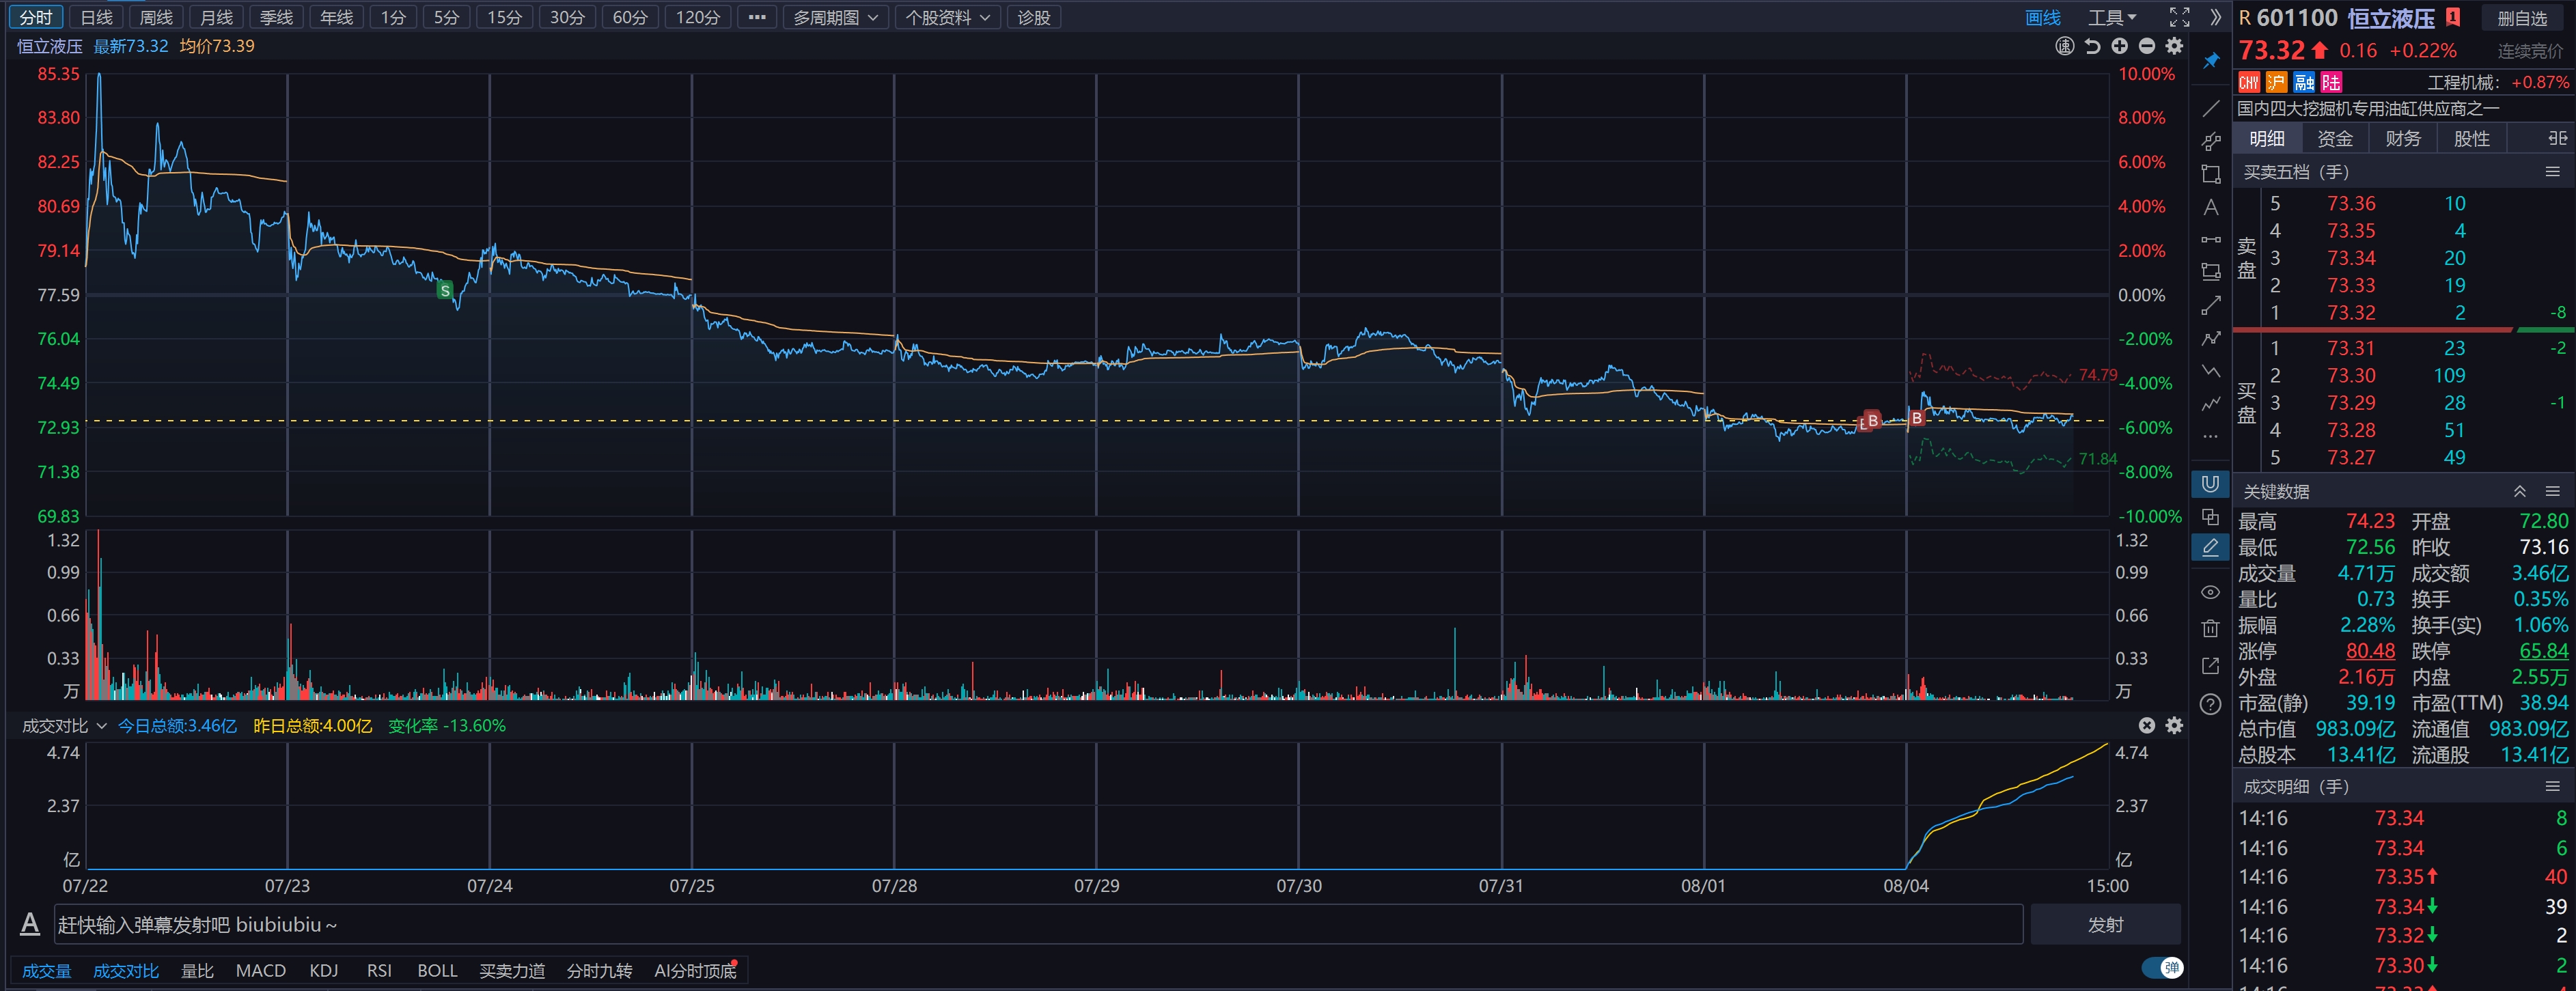2576x991 pixels.
Task: Collapse side panel with double chevron
Action: click(2216, 17)
